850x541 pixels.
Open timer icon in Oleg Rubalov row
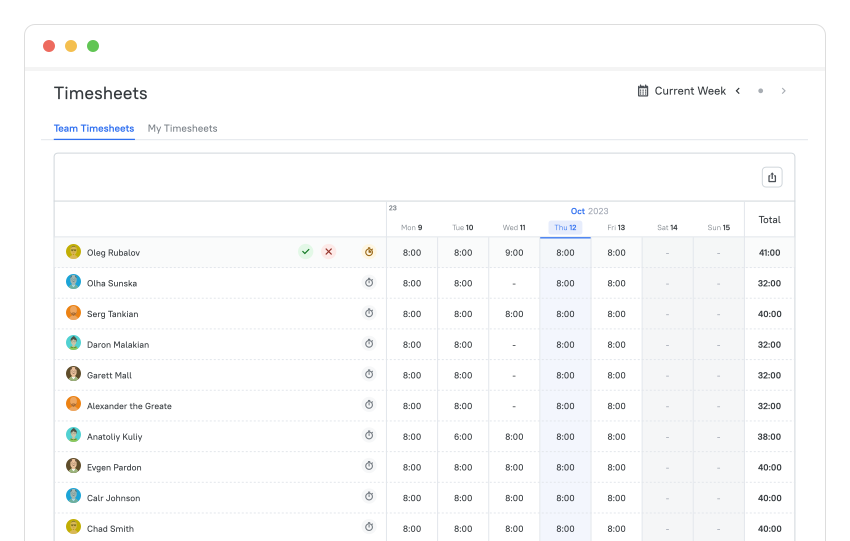point(369,252)
